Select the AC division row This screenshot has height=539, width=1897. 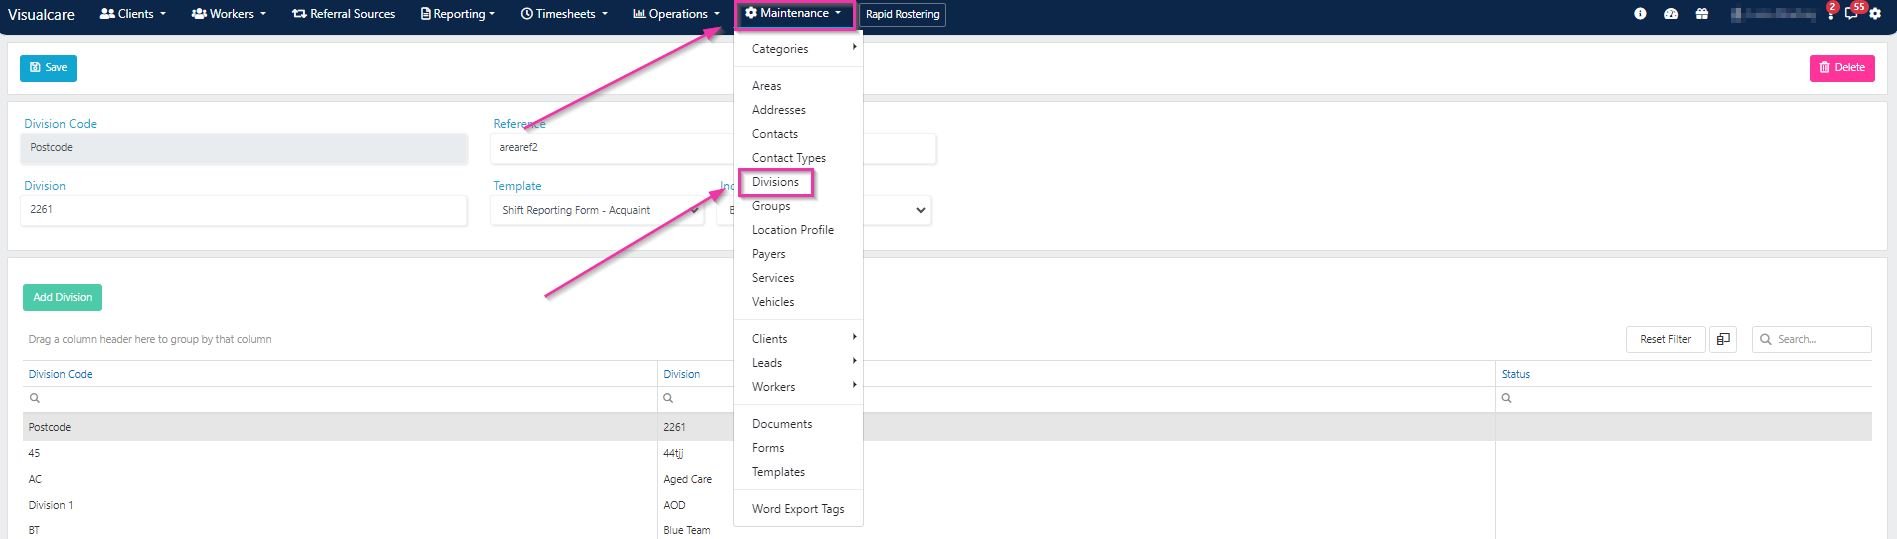point(947,479)
